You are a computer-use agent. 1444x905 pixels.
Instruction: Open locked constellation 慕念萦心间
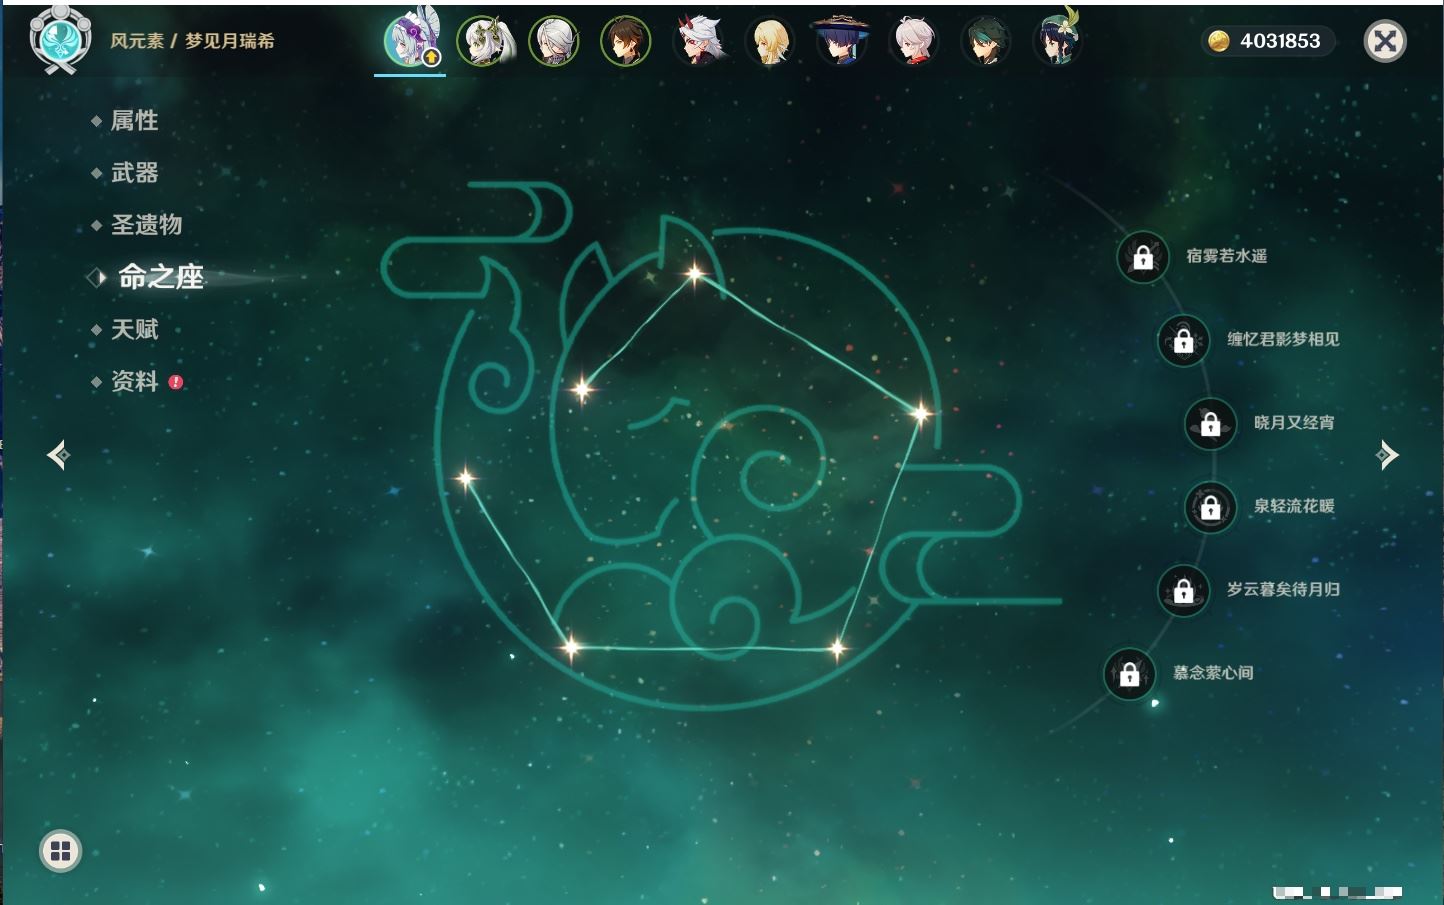click(1130, 674)
